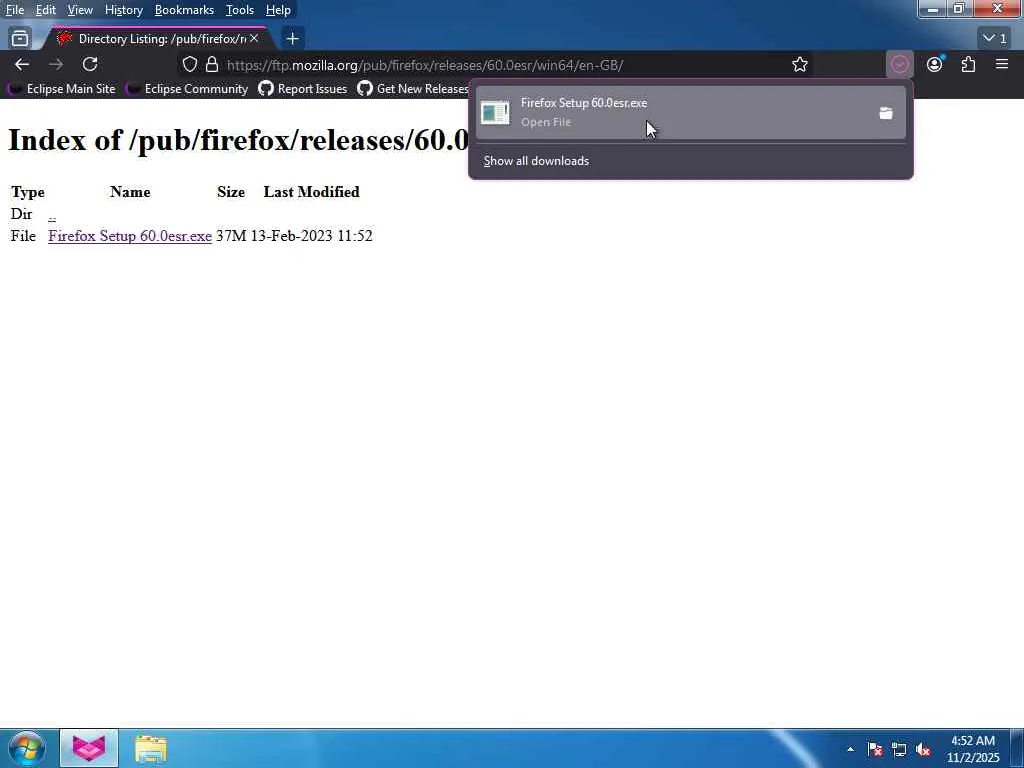Click the taskbar clock showing 4:52 AM
1024x768 pixels.
pos(973,748)
